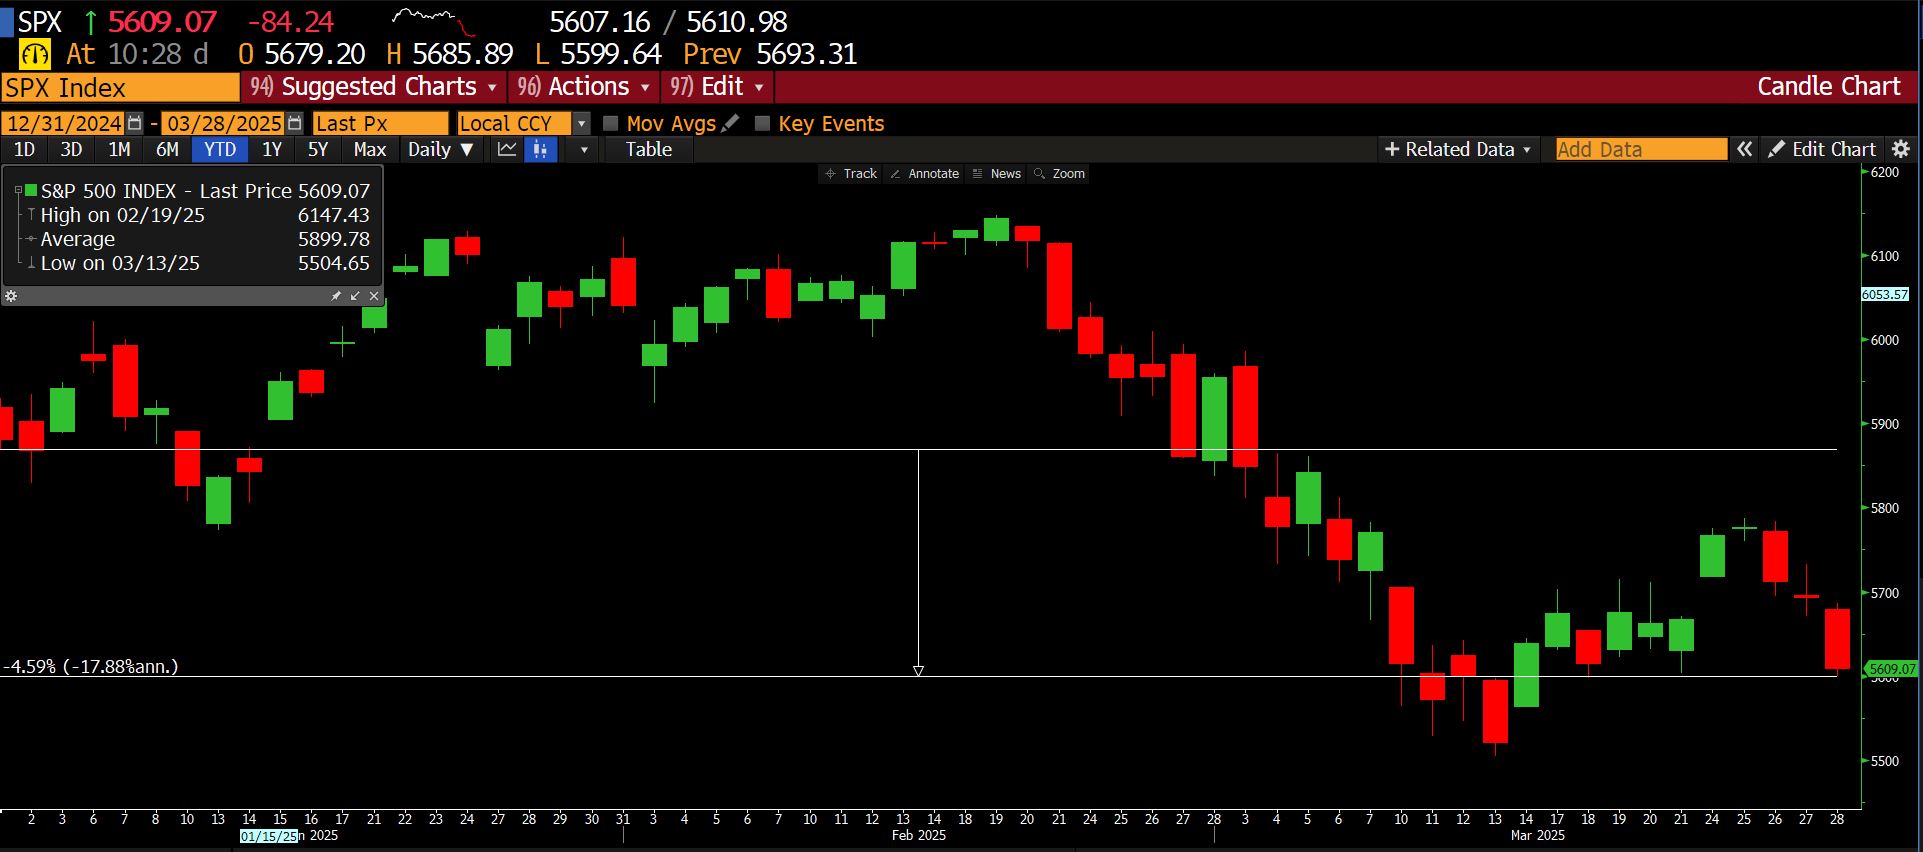Image resolution: width=1923 pixels, height=852 pixels.
Task: Select the candle chart type icon
Action: [x=540, y=150]
